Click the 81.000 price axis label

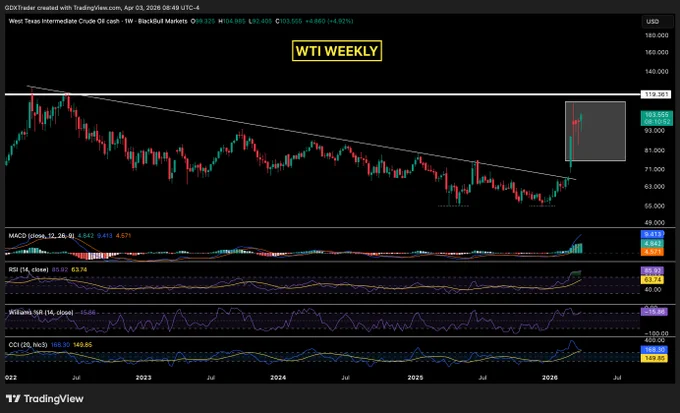coord(655,151)
